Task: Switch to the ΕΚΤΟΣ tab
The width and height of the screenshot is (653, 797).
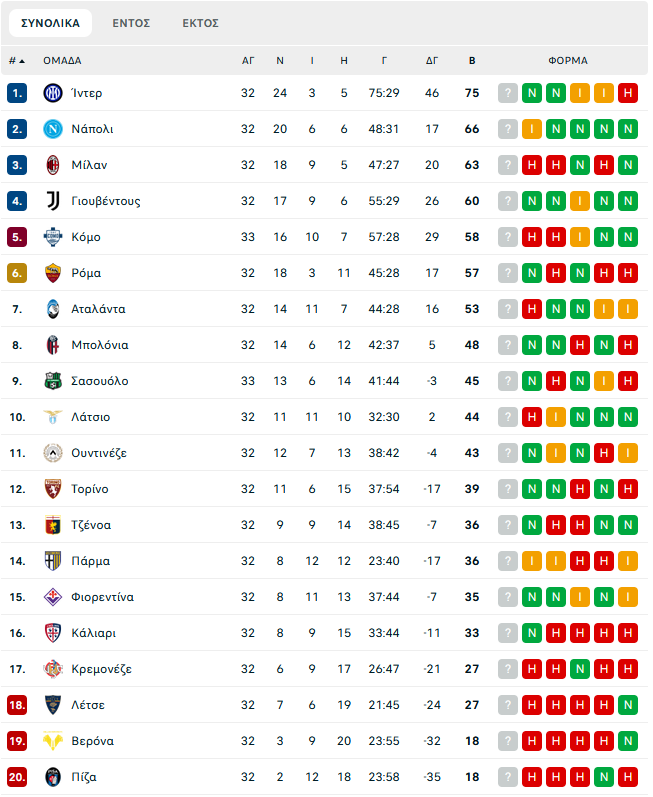Action: pyautogui.click(x=200, y=23)
